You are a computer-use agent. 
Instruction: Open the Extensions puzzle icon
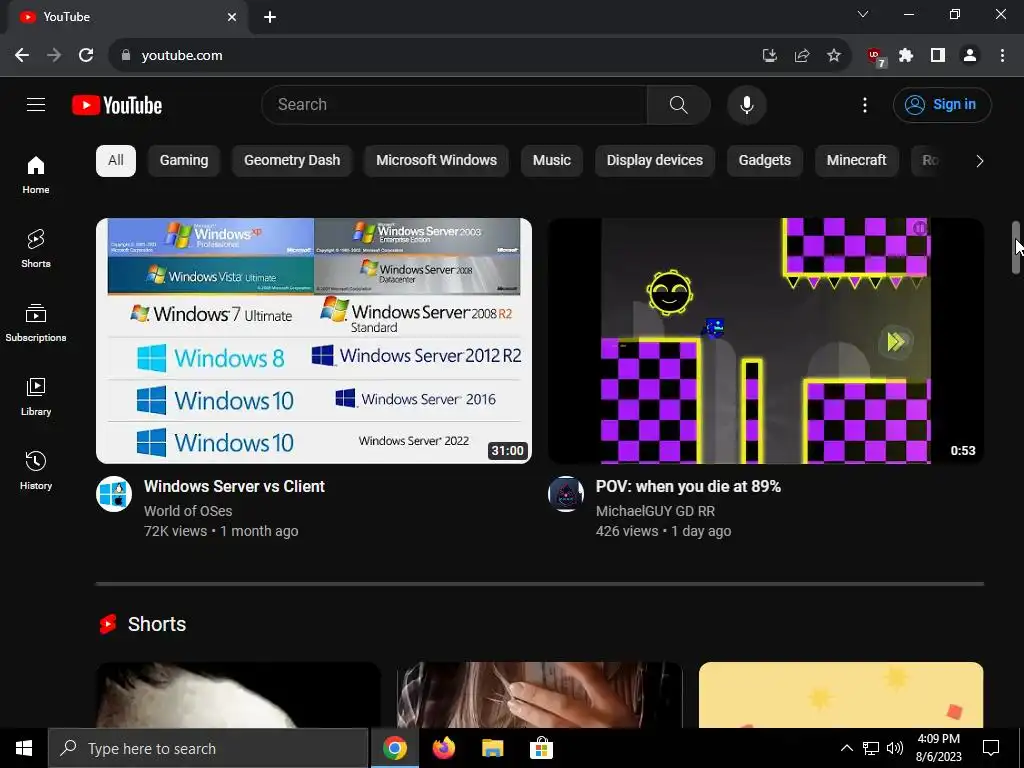coord(906,56)
